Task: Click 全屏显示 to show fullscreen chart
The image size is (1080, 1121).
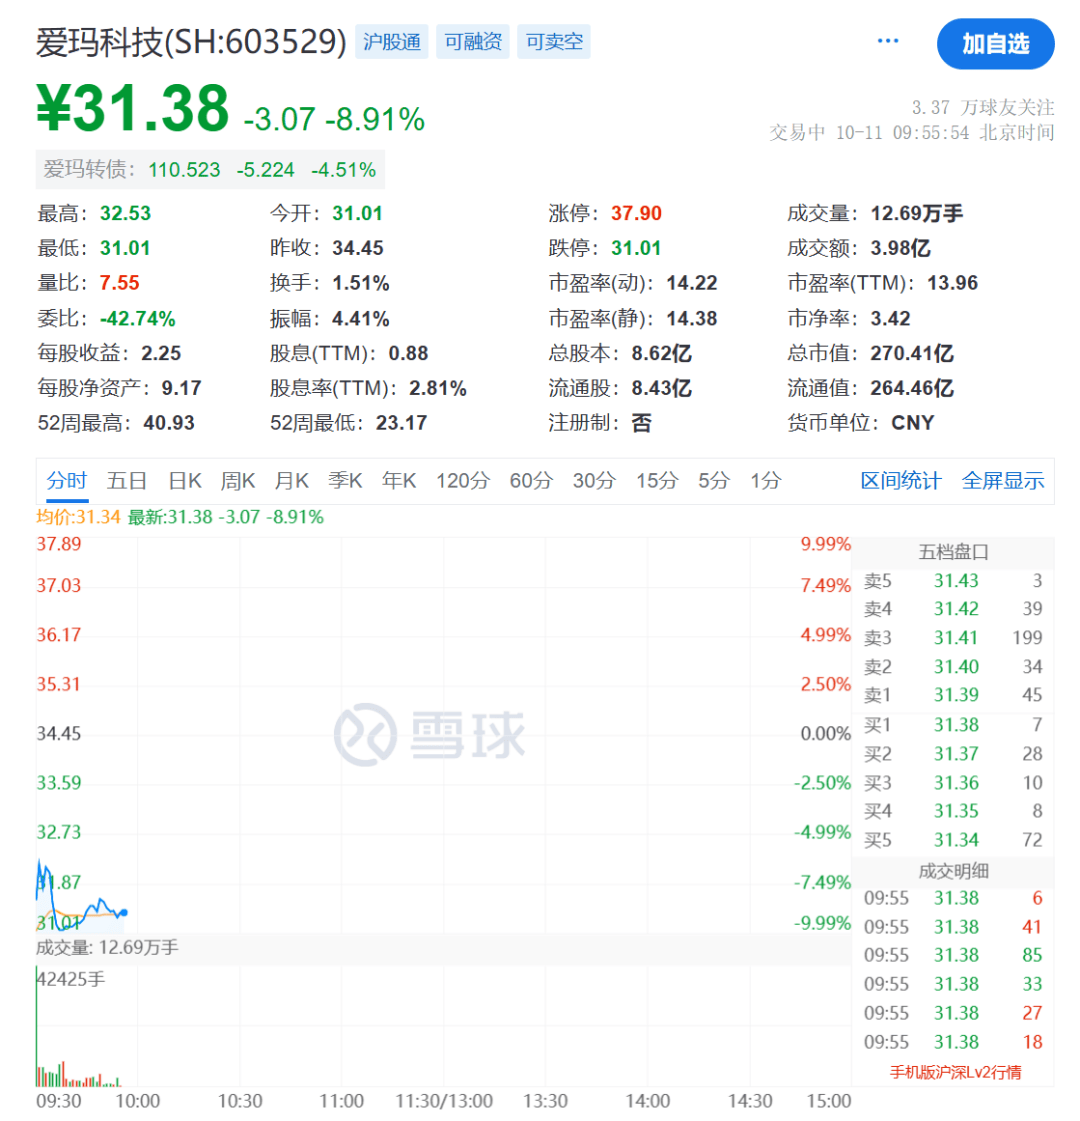Action: click(1003, 480)
